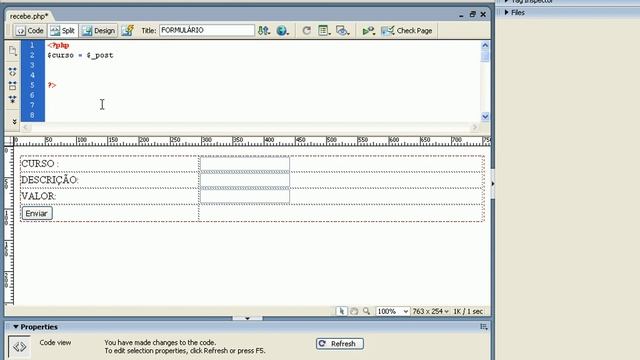Image resolution: width=640 pixels, height=360 pixels.
Task: Click the Check Page button
Action: 407,31
